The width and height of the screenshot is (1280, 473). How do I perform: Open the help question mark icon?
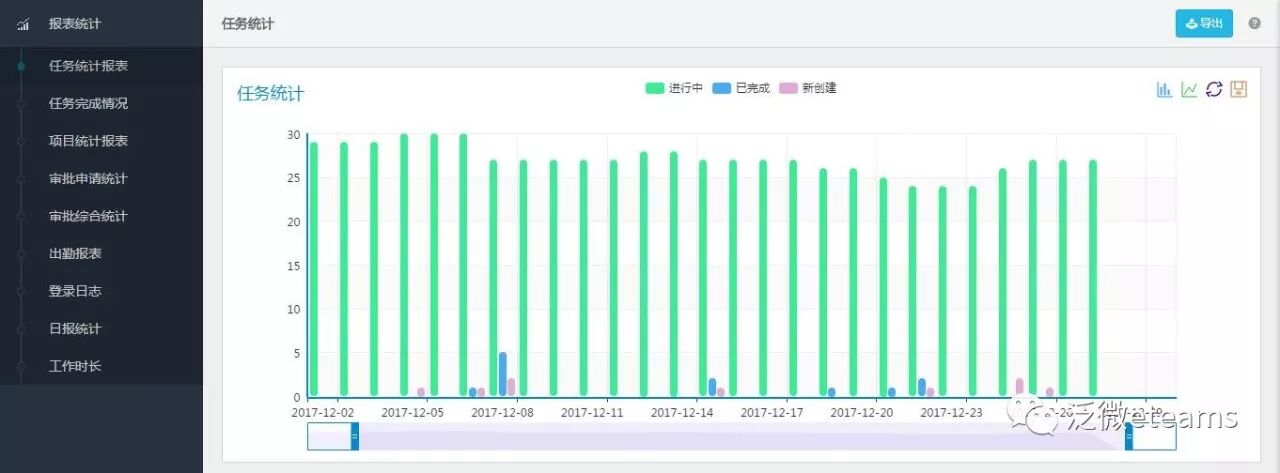(1254, 23)
